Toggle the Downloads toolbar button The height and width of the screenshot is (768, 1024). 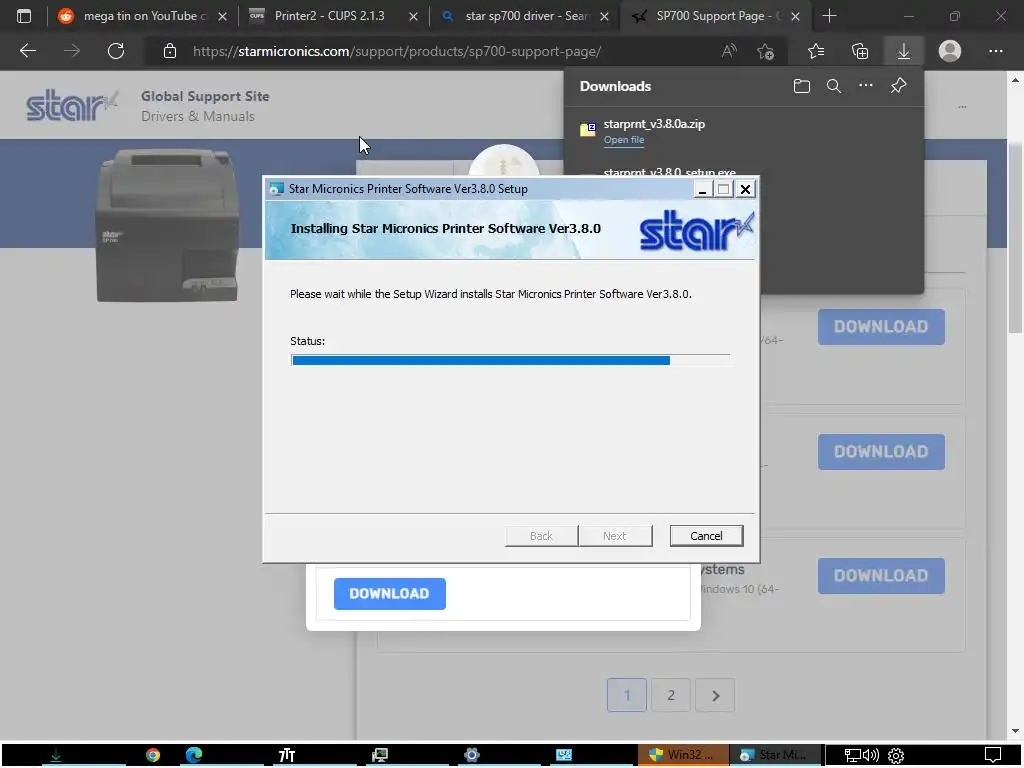pos(904,51)
